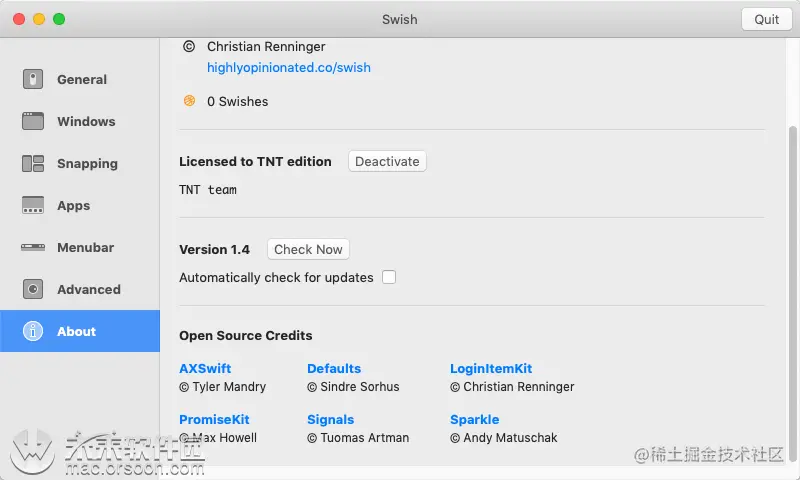Open the Signals credit link

coord(330,420)
